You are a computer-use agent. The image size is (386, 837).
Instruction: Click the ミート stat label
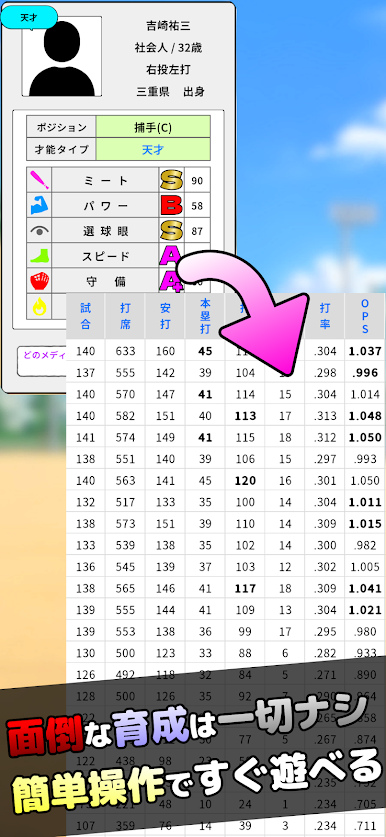[105, 181]
